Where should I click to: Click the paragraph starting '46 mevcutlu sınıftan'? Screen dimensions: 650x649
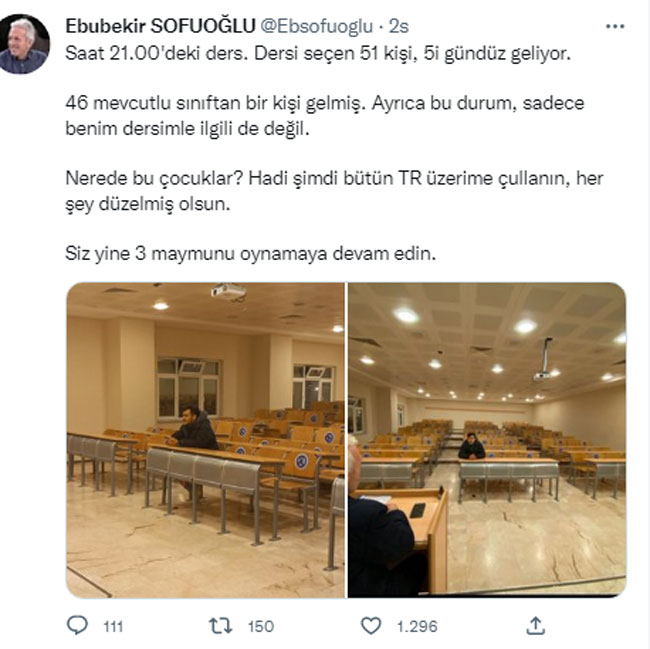click(x=325, y=116)
